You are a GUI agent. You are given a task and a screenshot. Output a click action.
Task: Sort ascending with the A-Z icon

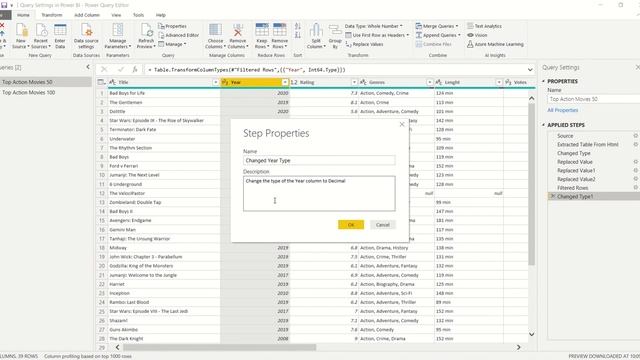298,27
